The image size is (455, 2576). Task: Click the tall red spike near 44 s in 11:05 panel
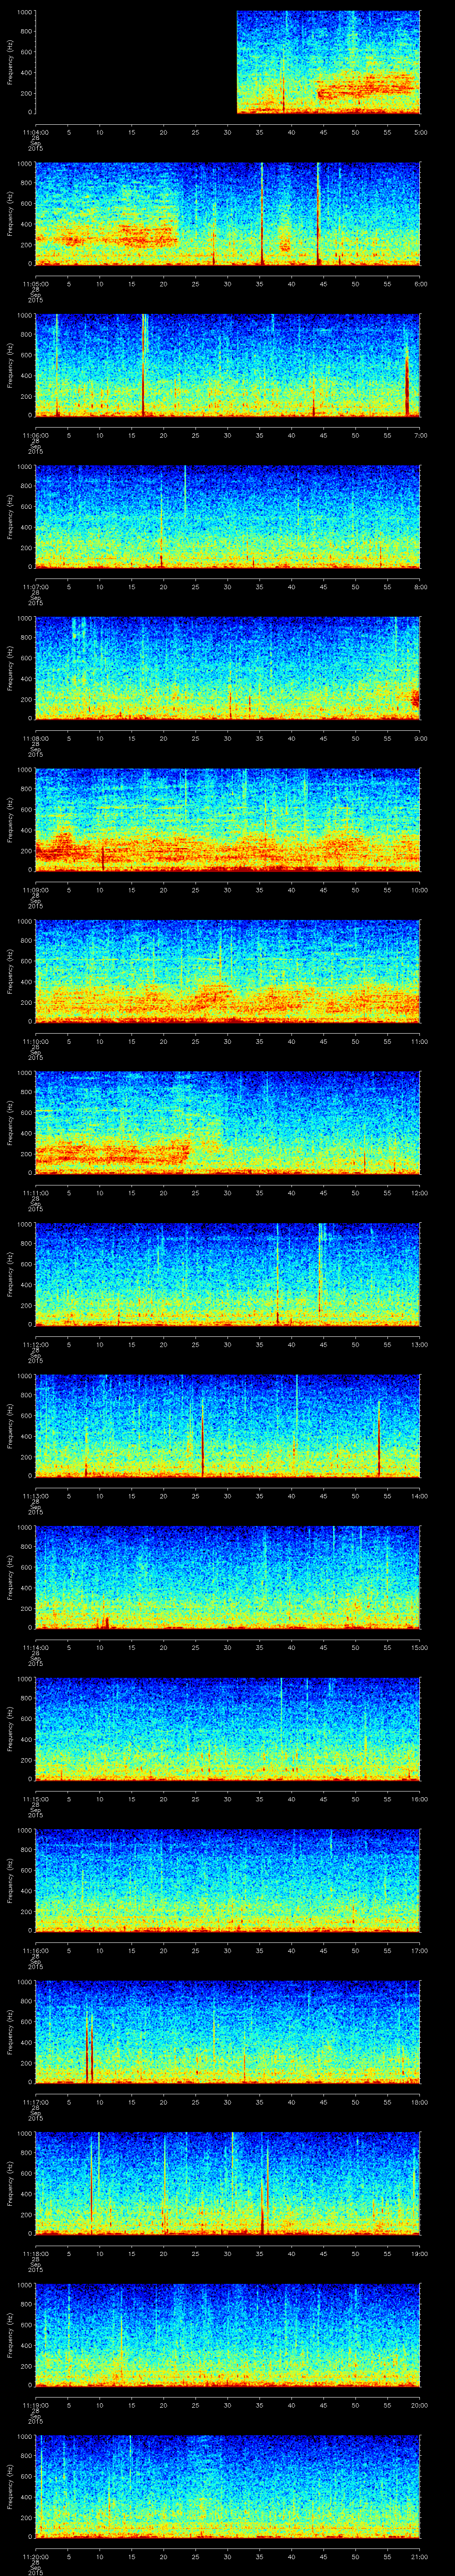click(x=318, y=214)
